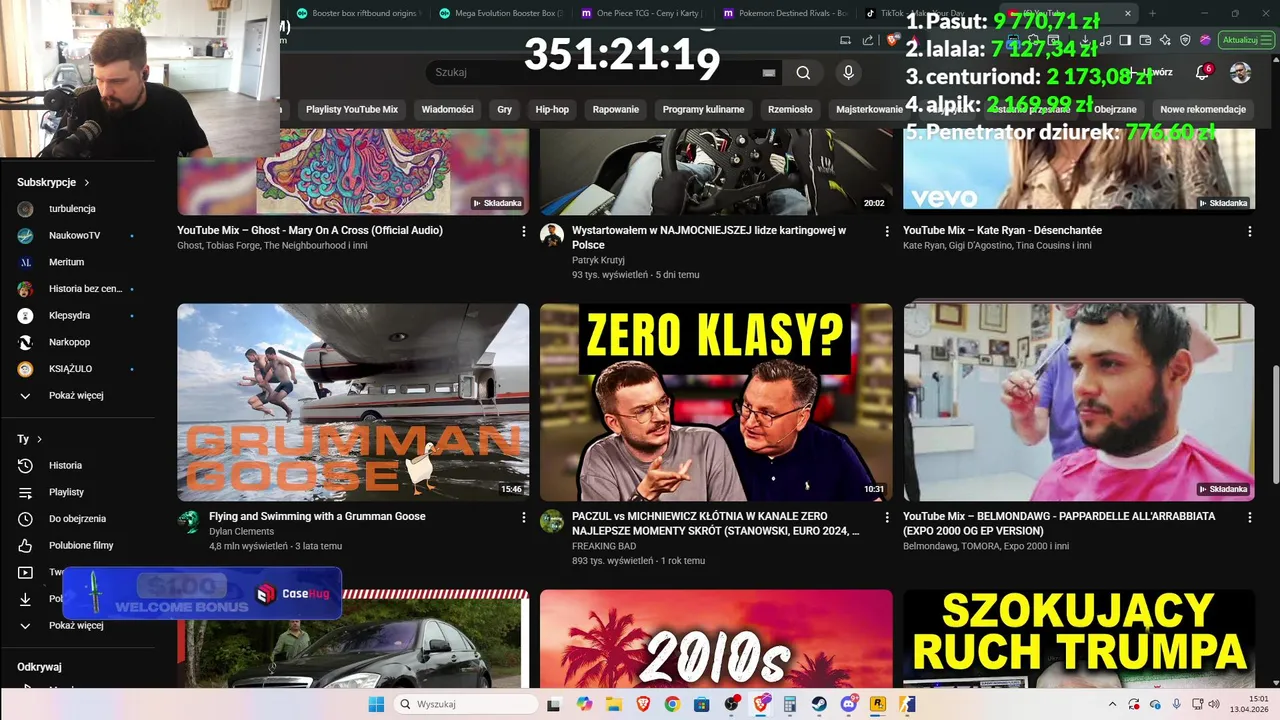Open NaukowoTV channel subscription
1280x720 pixels.
[x=74, y=235]
